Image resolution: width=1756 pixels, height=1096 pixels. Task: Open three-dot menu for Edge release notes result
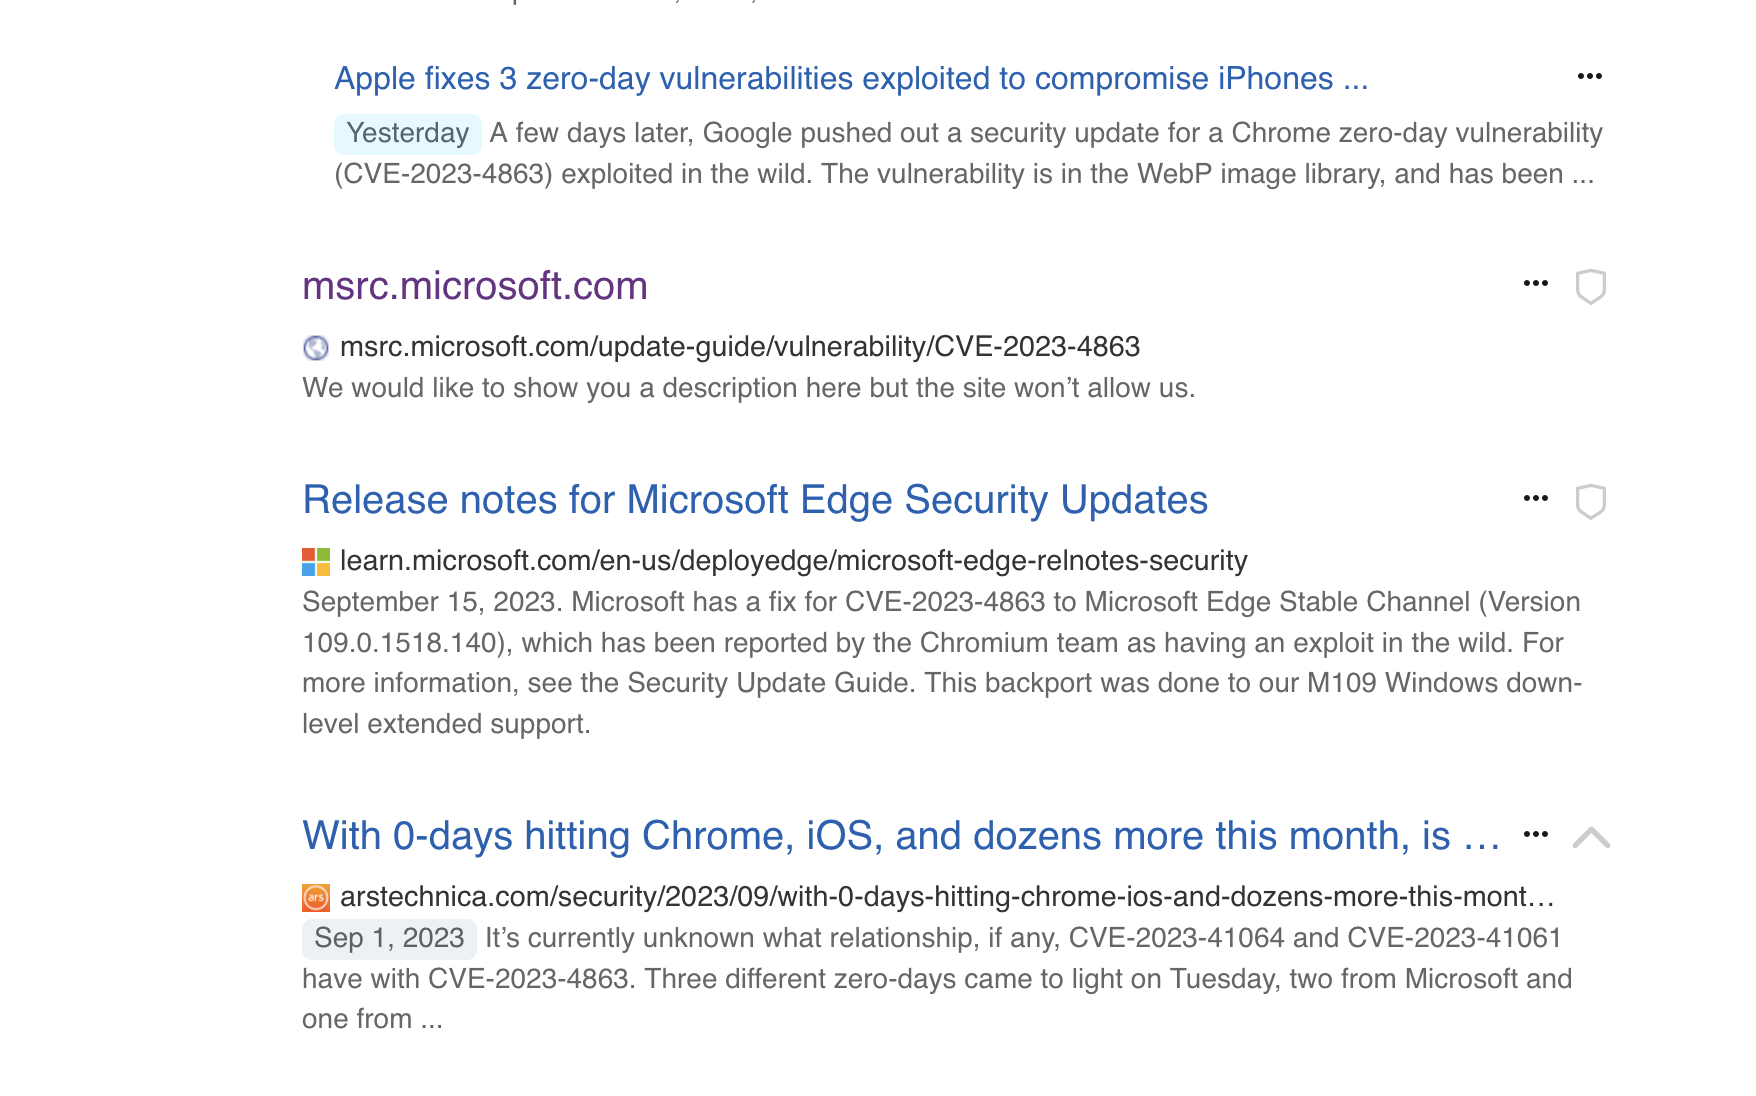click(1535, 499)
